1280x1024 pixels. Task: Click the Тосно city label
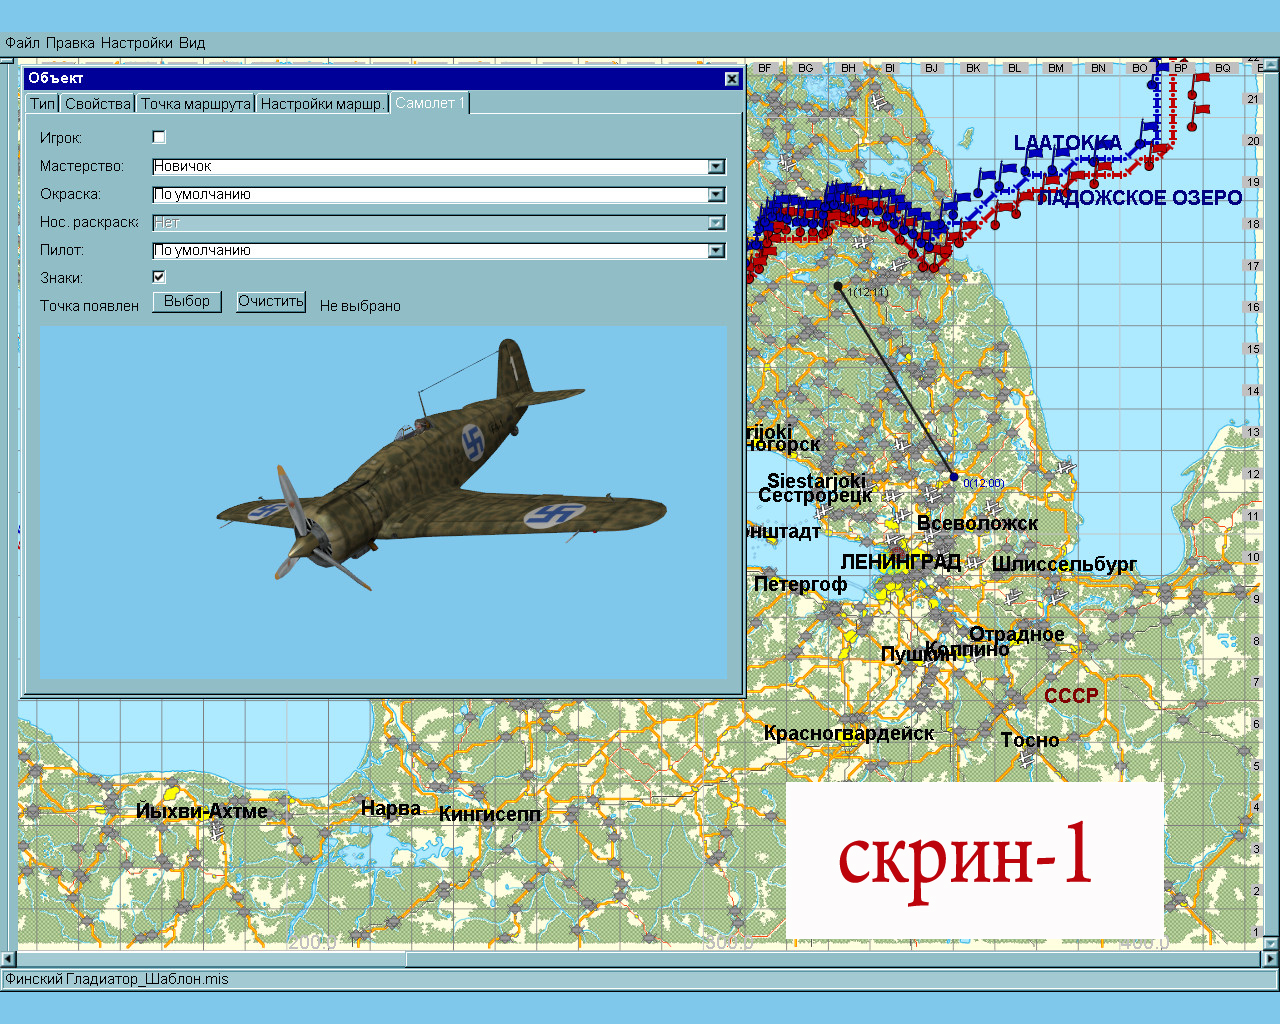point(1030,740)
